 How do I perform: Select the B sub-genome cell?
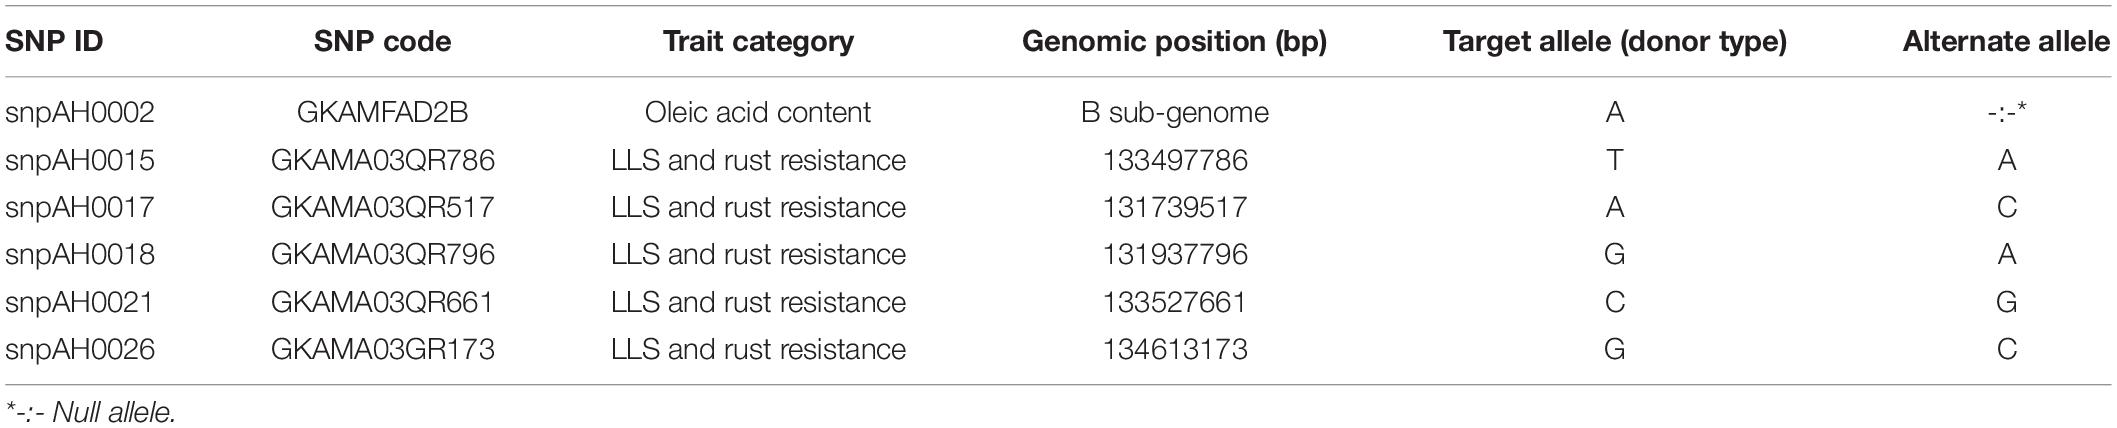tap(1175, 112)
